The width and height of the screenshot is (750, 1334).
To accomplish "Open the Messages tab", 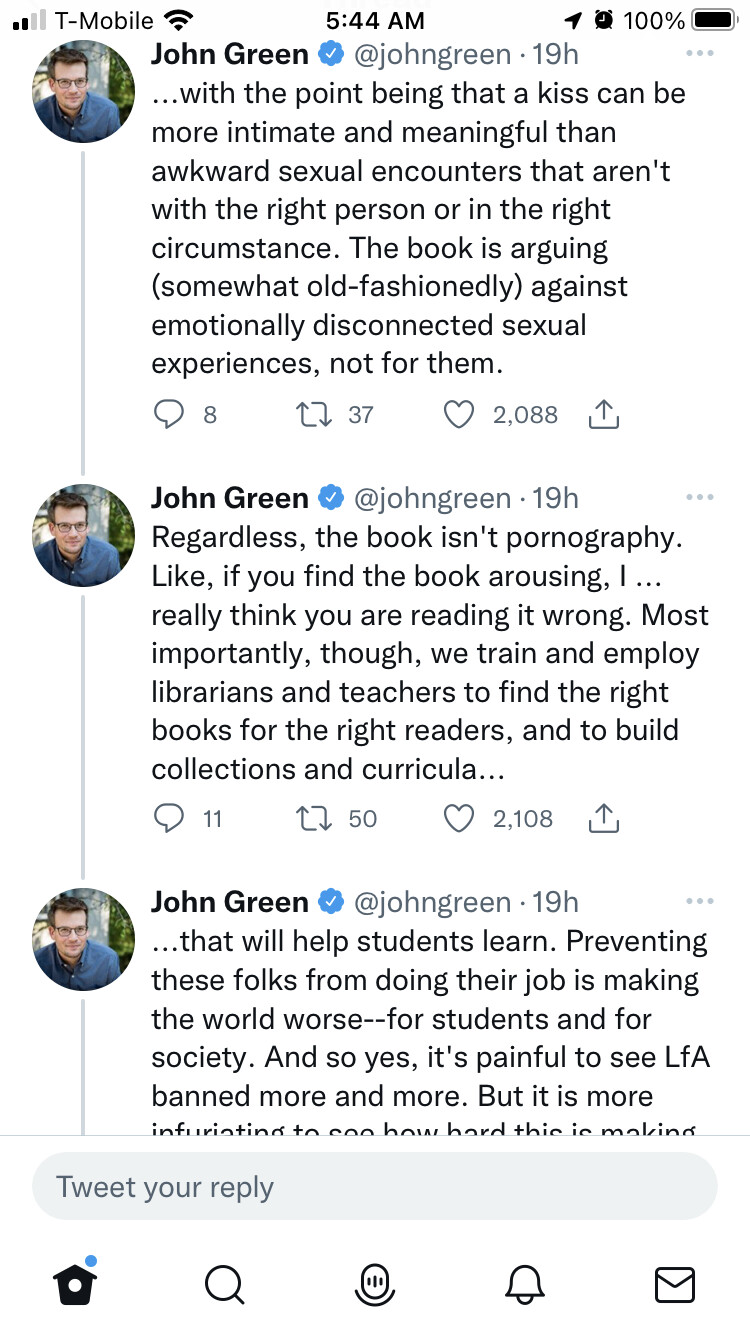I will [x=674, y=1283].
